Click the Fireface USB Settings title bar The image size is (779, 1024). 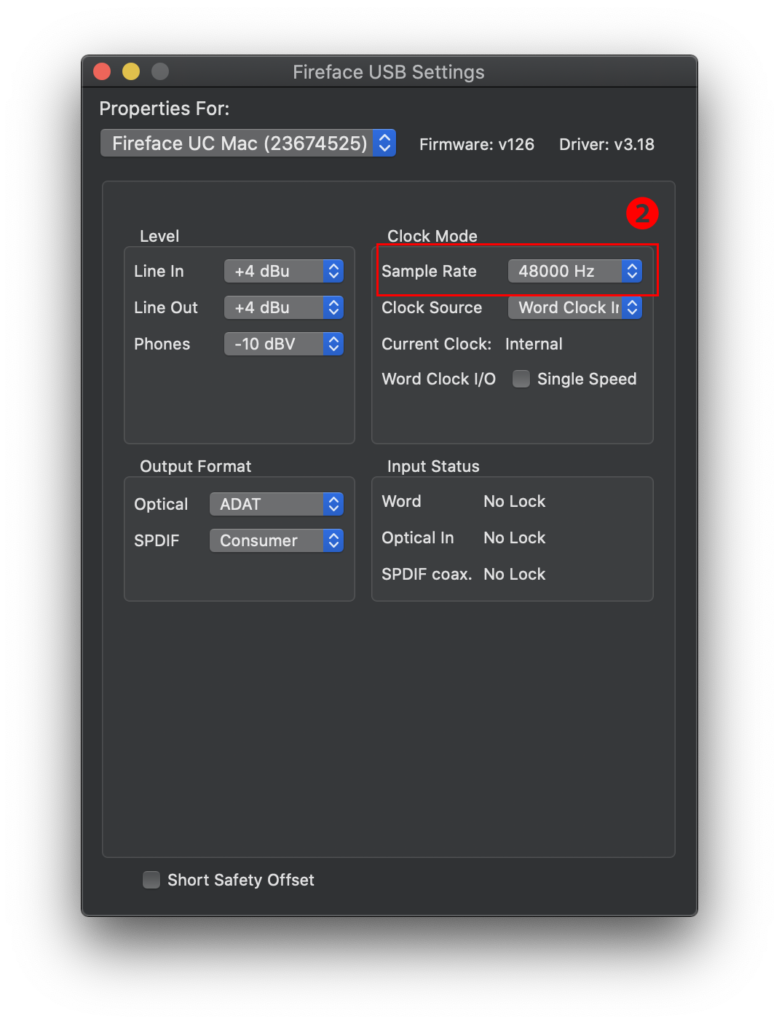[388, 72]
